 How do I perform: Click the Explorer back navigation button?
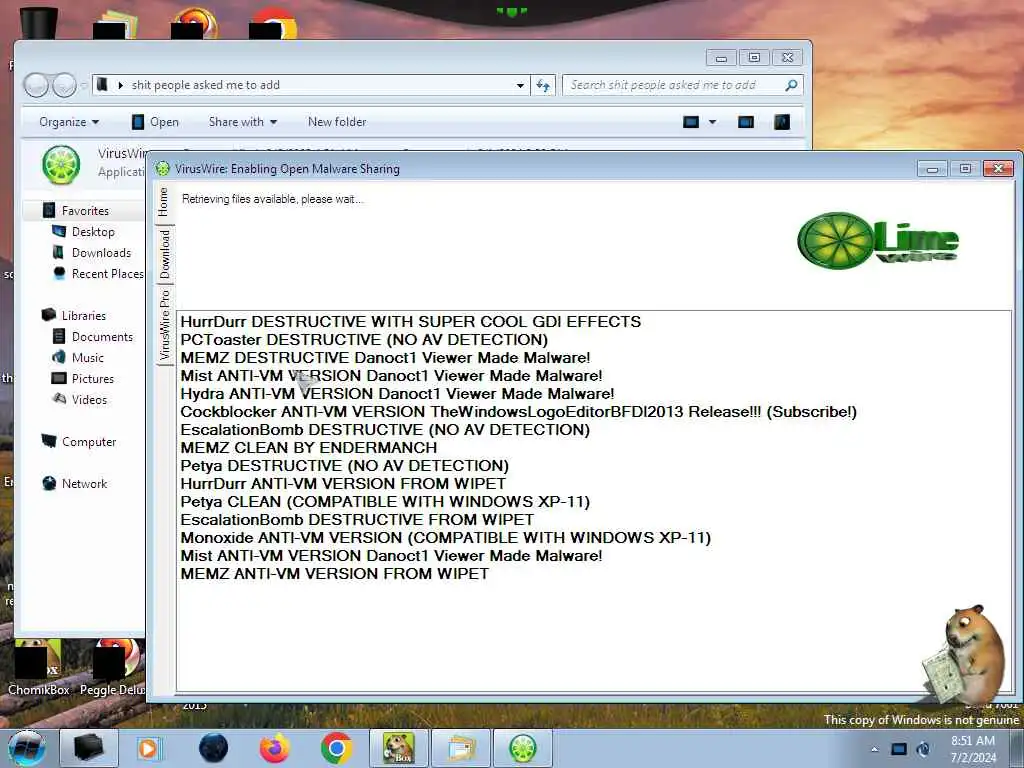point(36,85)
